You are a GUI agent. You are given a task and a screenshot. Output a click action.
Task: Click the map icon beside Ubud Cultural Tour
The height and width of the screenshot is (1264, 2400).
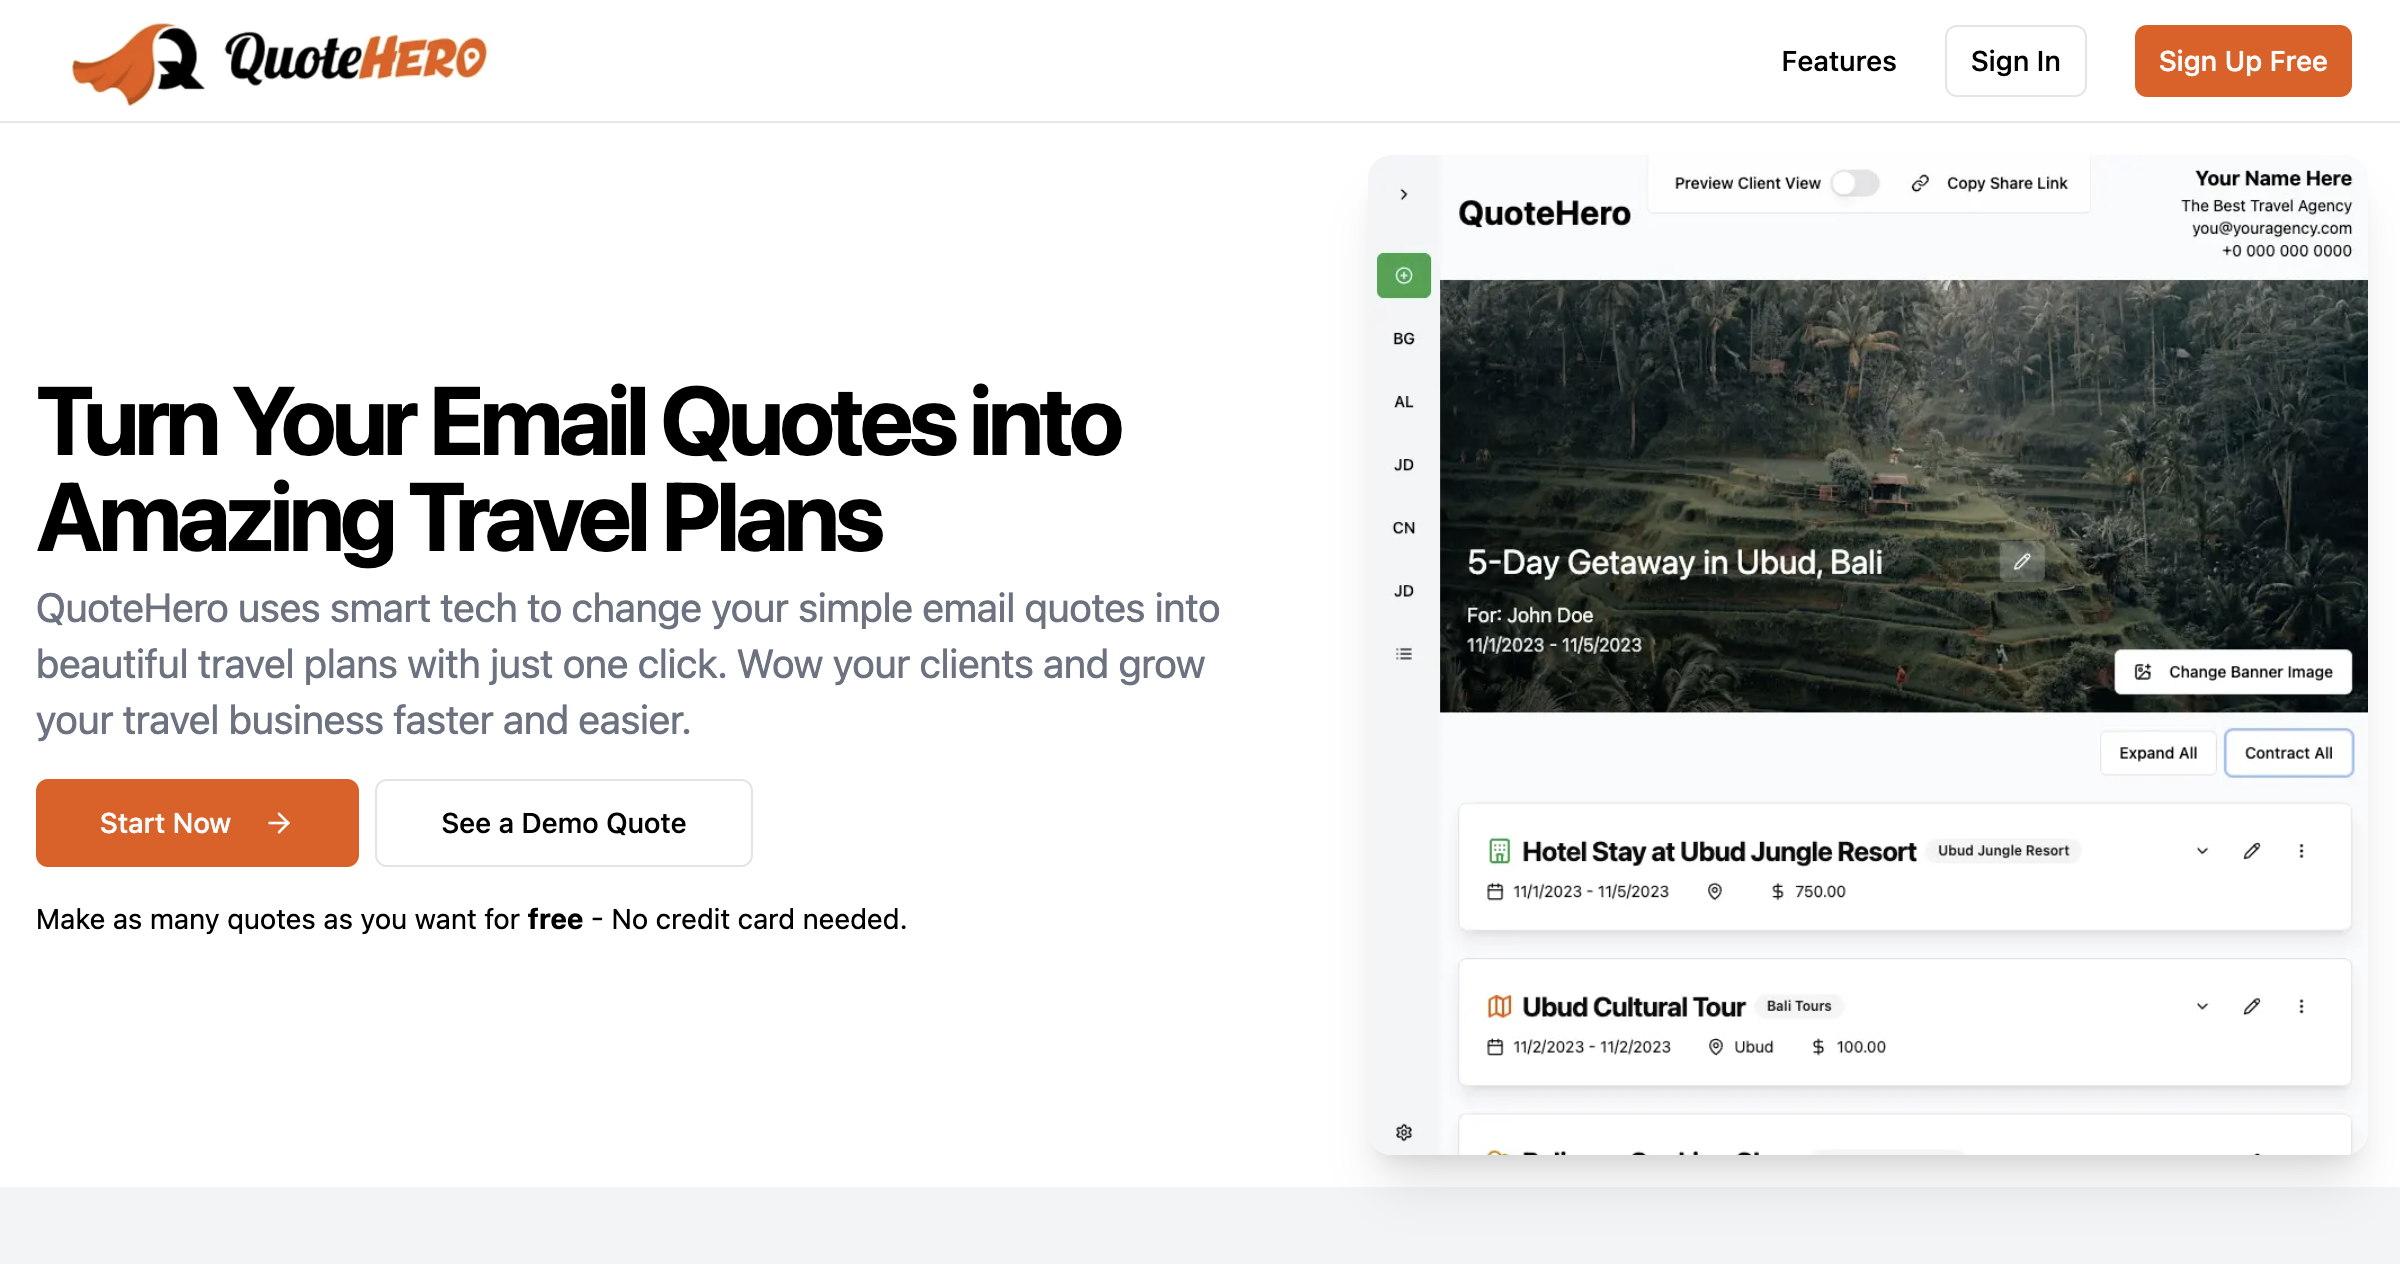click(x=1498, y=1006)
